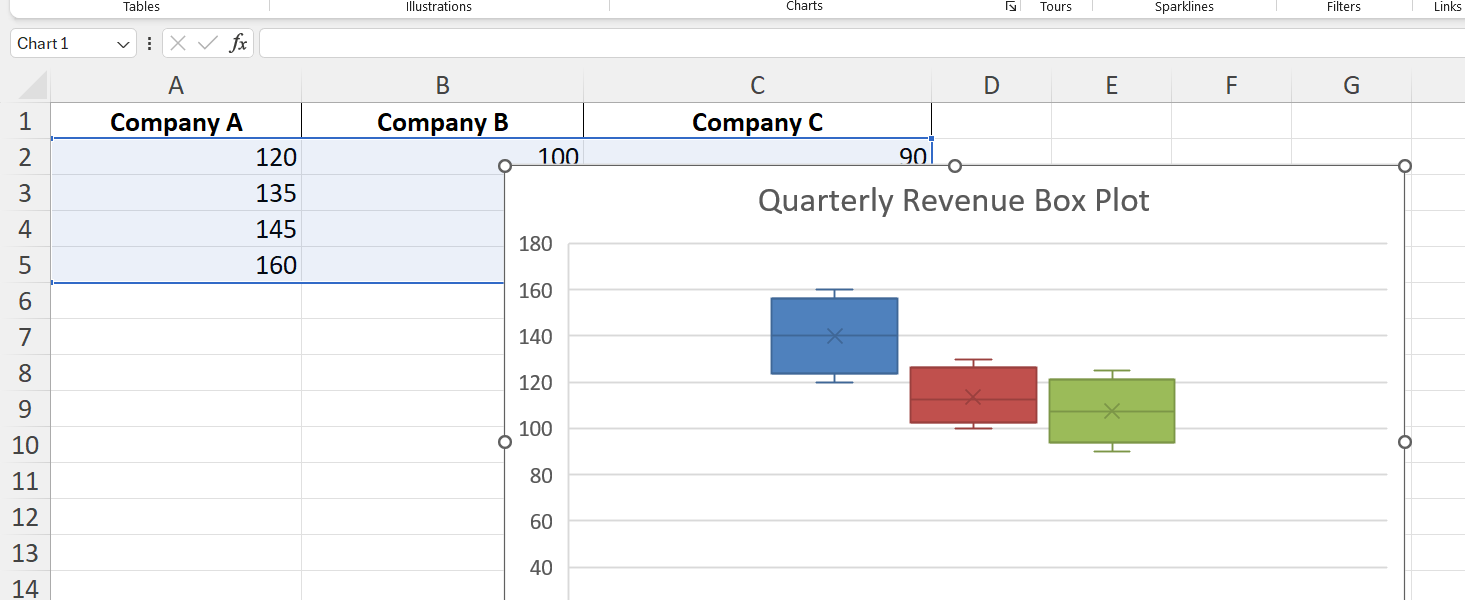This screenshot has height=600, width=1465.
Task: Select row 7 header
Action: tap(25, 337)
